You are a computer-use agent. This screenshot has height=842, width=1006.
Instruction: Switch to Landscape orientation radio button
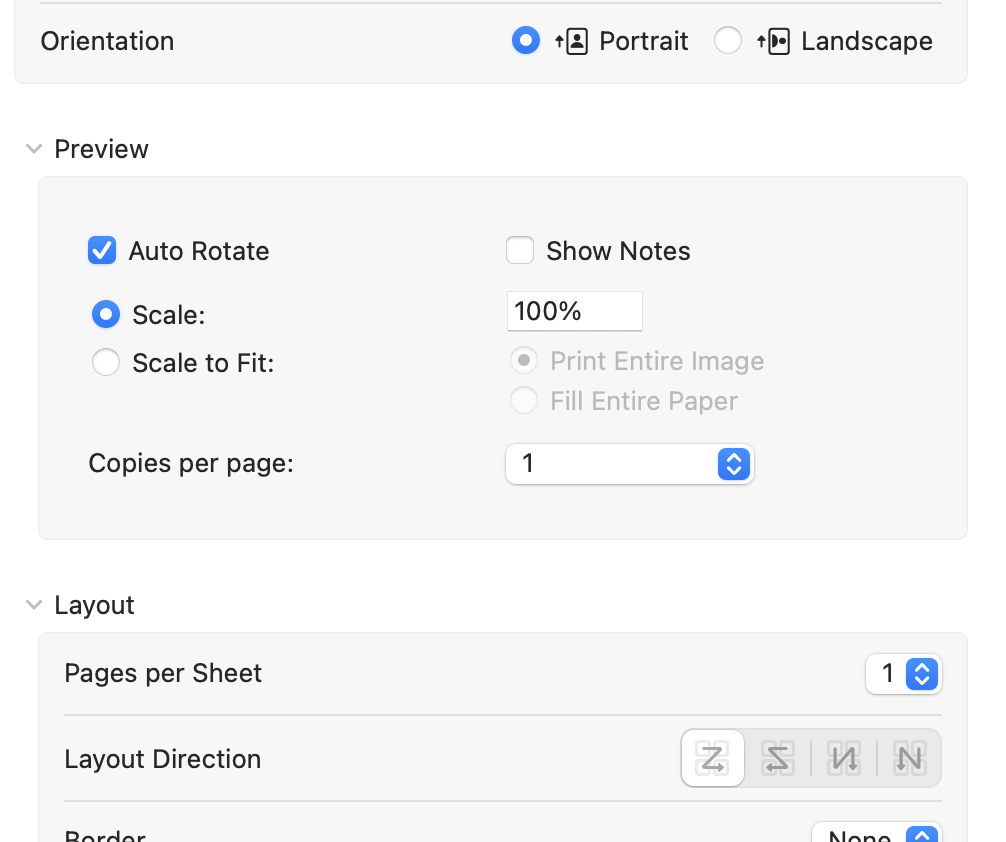pos(728,41)
